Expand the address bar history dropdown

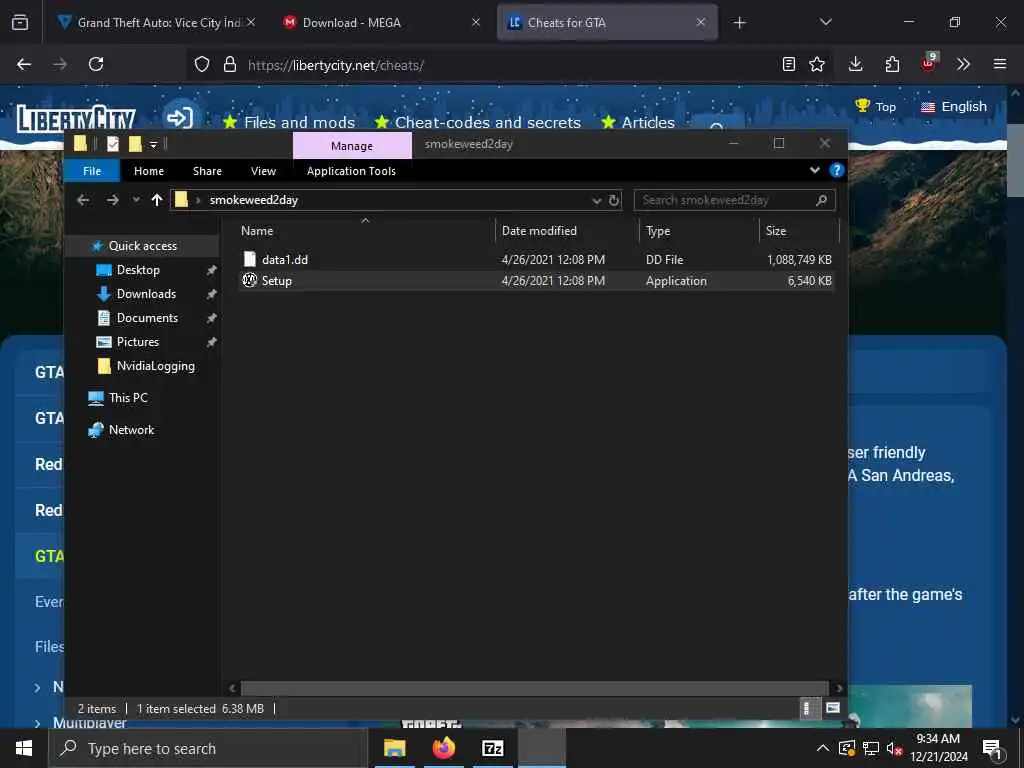[x=596, y=200]
